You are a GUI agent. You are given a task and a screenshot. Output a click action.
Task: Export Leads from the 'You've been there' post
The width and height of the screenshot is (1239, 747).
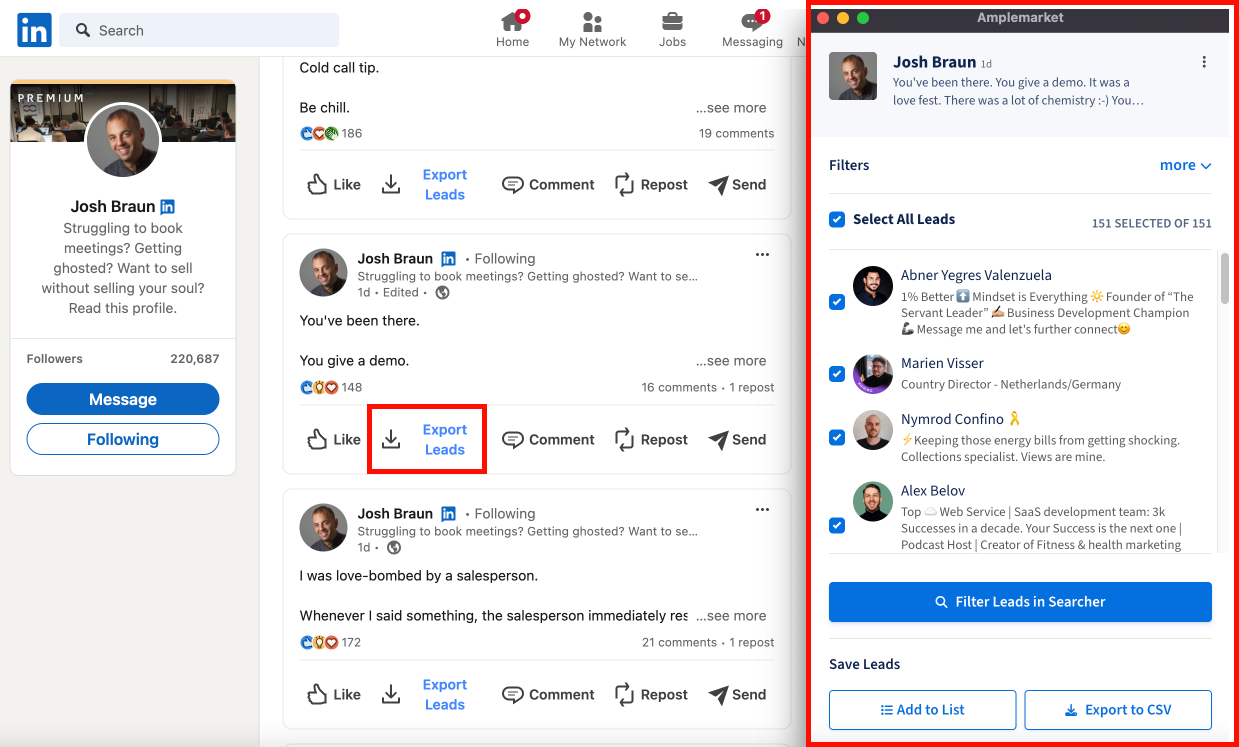tap(426, 439)
